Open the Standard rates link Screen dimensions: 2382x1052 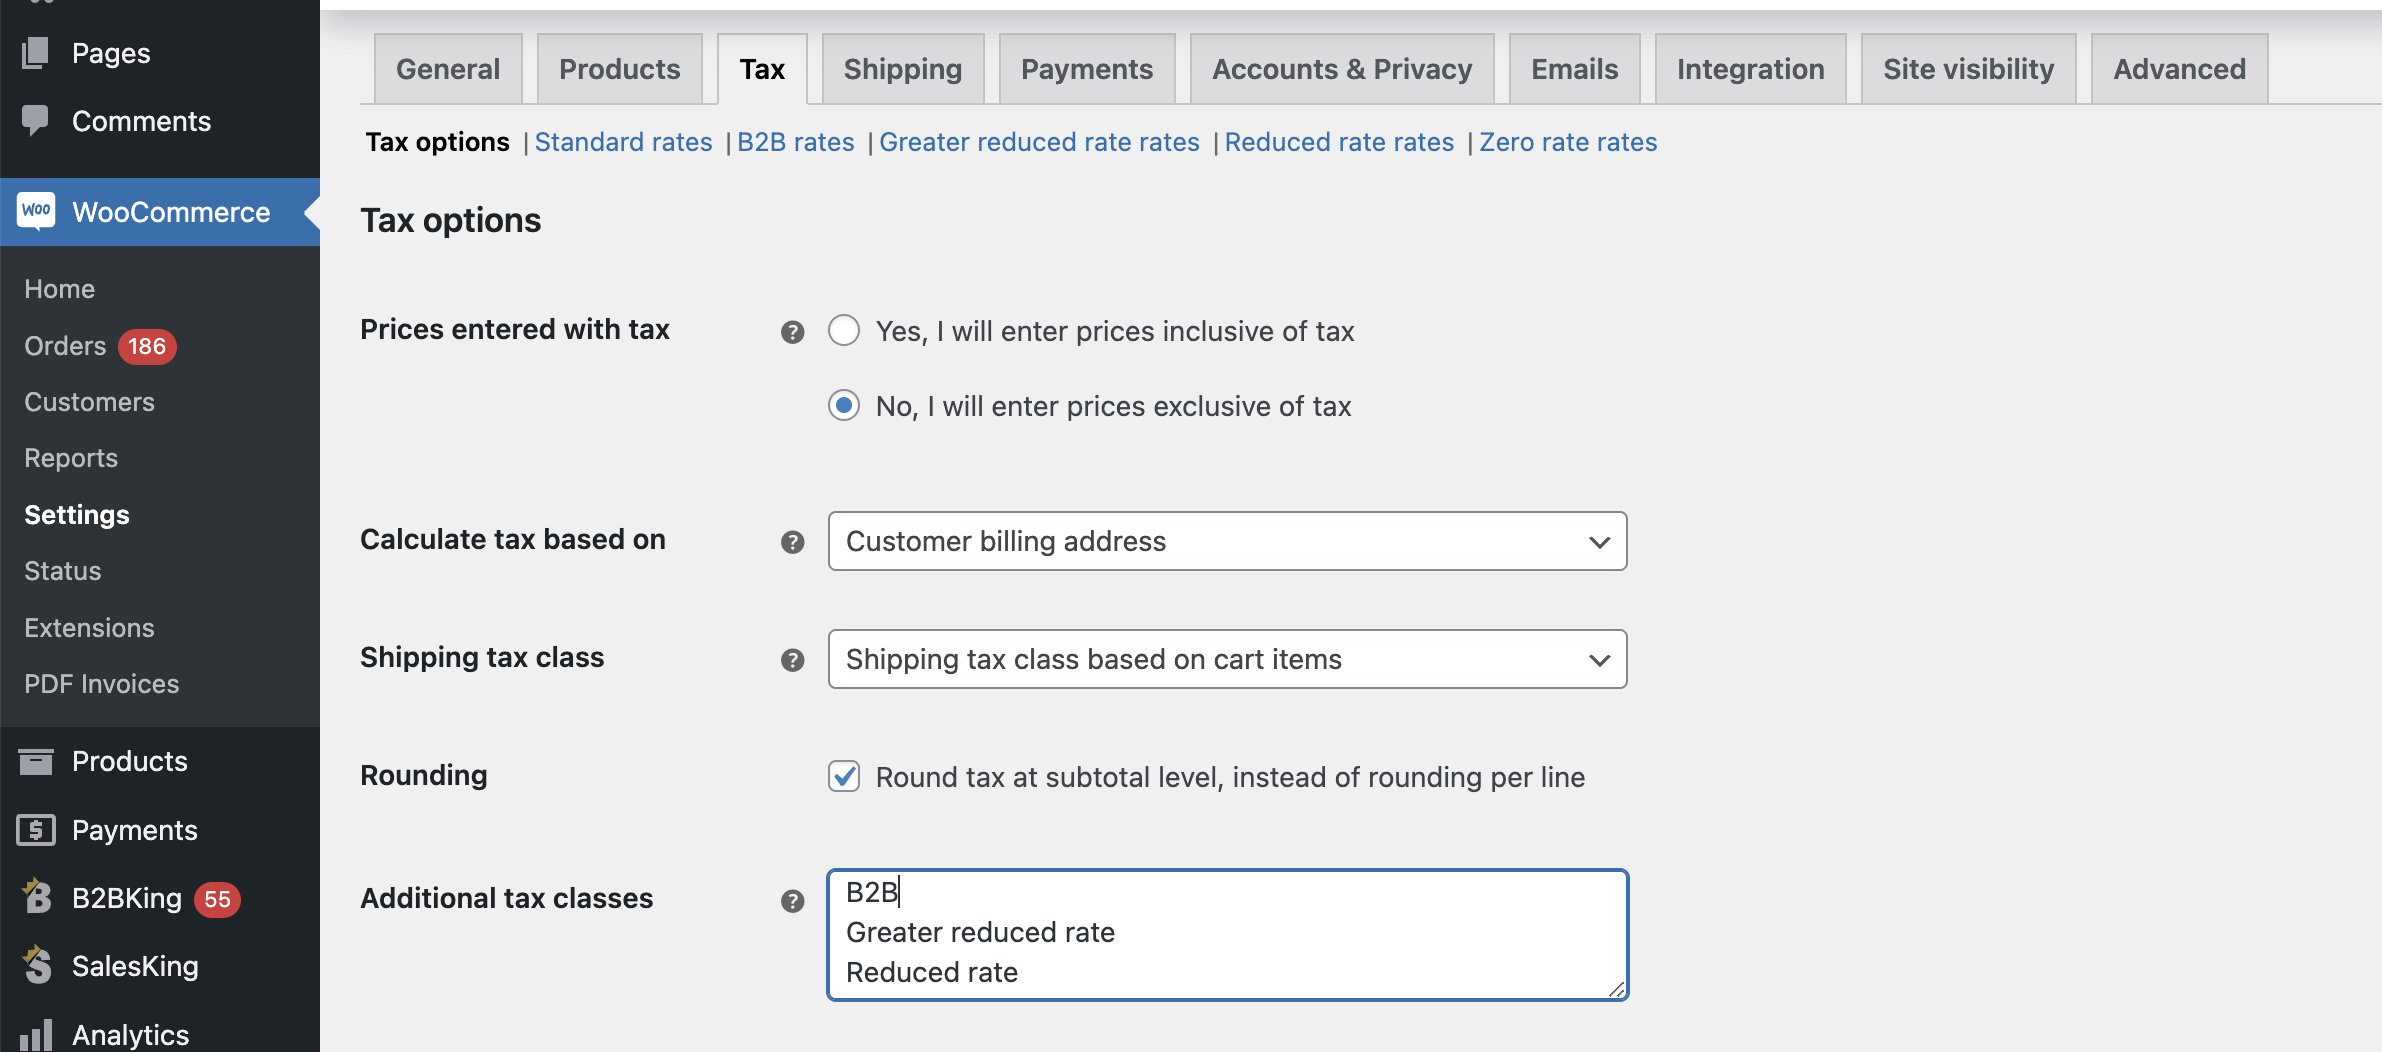(x=624, y=142)
